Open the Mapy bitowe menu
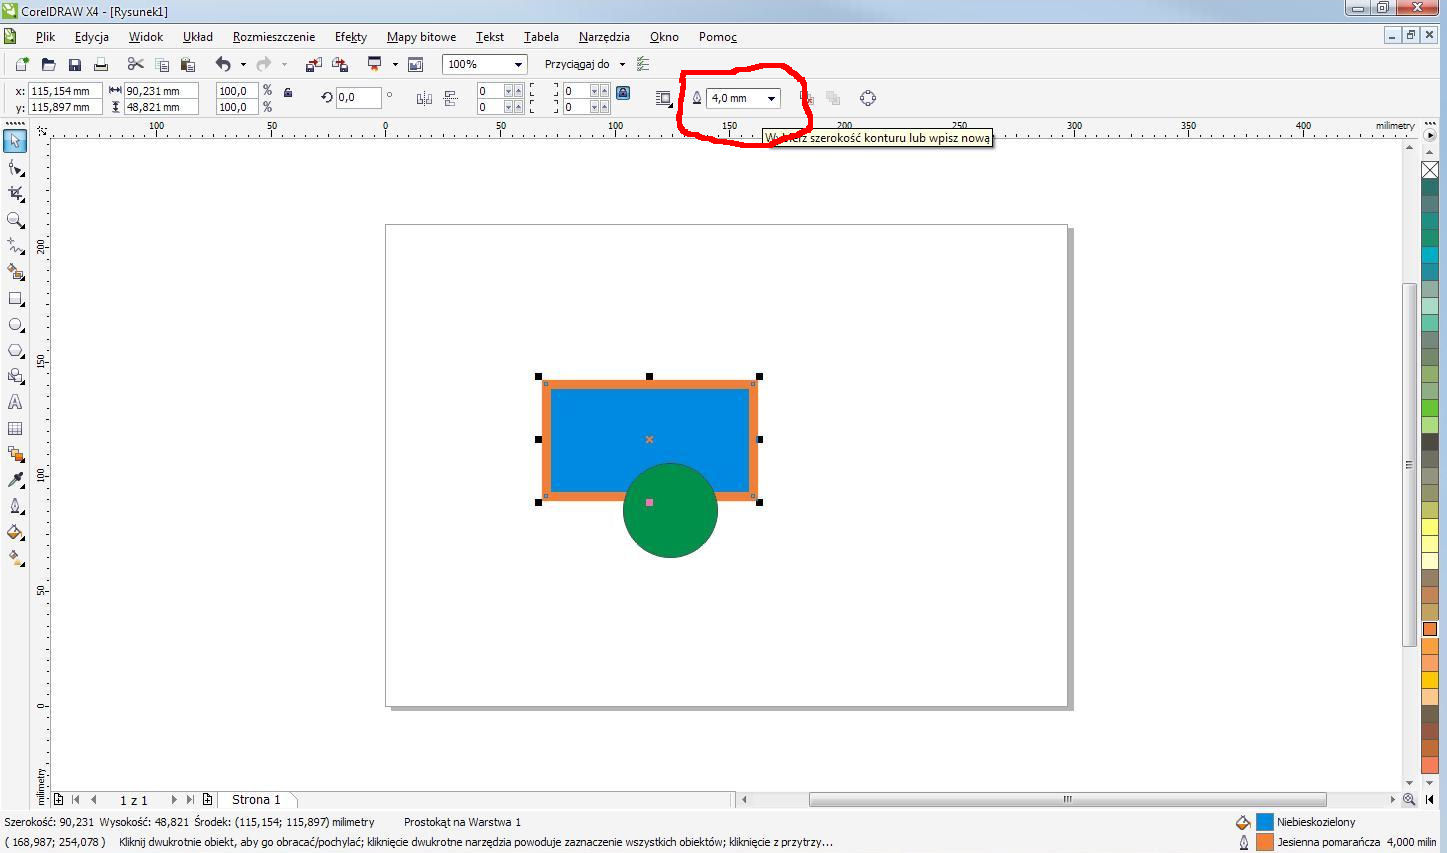This screenshot has width=1447, height=853. [x=421, y=37]
